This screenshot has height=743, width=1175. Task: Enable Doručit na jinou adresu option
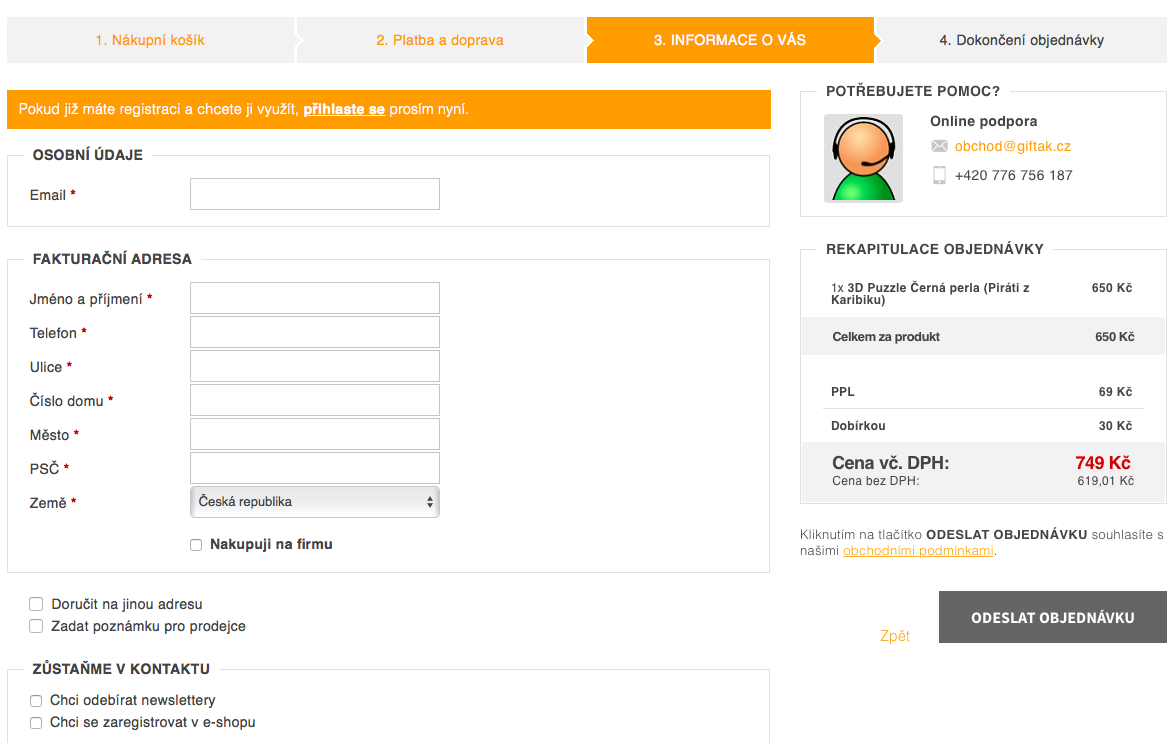pyautogui.click(x=36, y=604)
